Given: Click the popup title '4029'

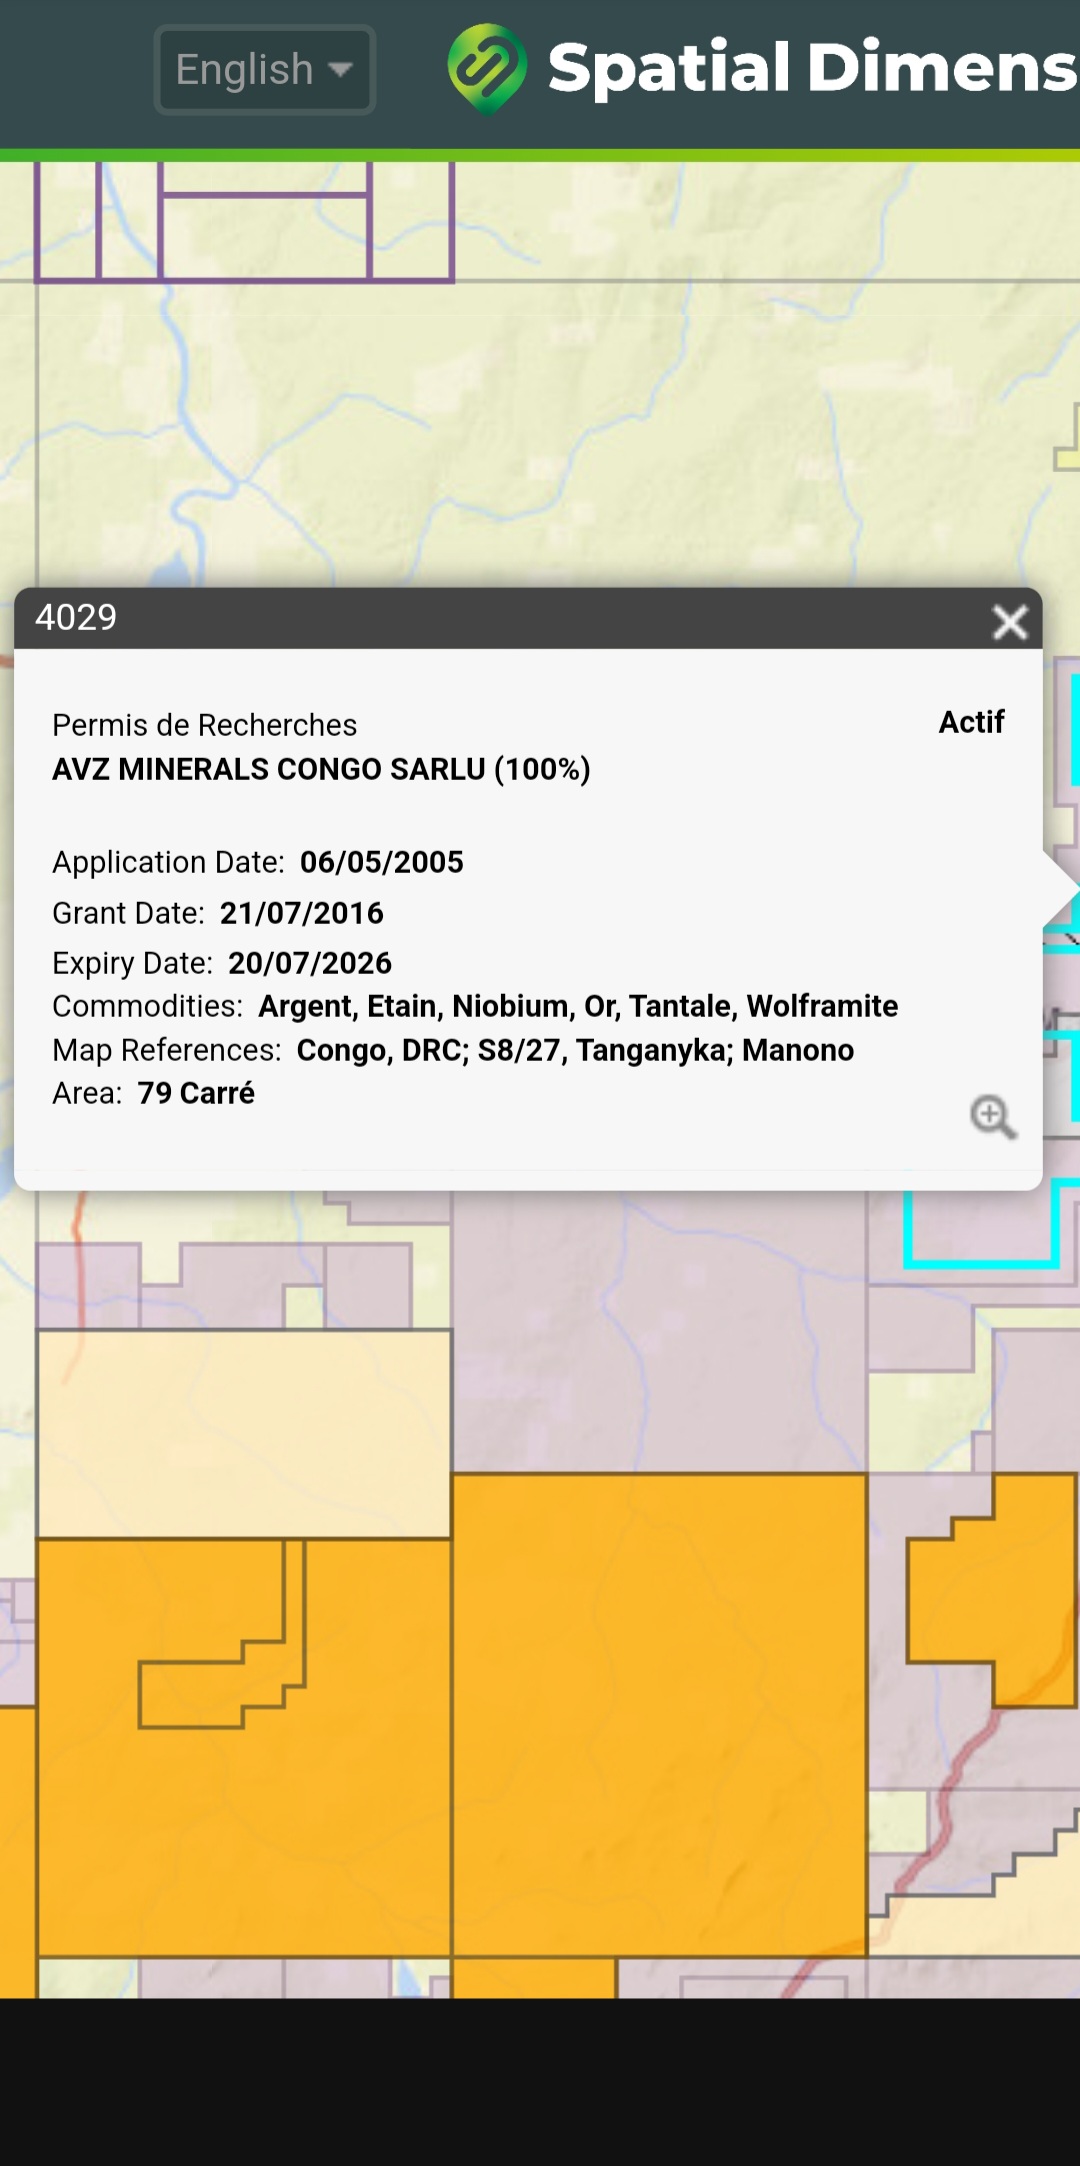Looking at the screenshot, I should [x=76, y=618].
